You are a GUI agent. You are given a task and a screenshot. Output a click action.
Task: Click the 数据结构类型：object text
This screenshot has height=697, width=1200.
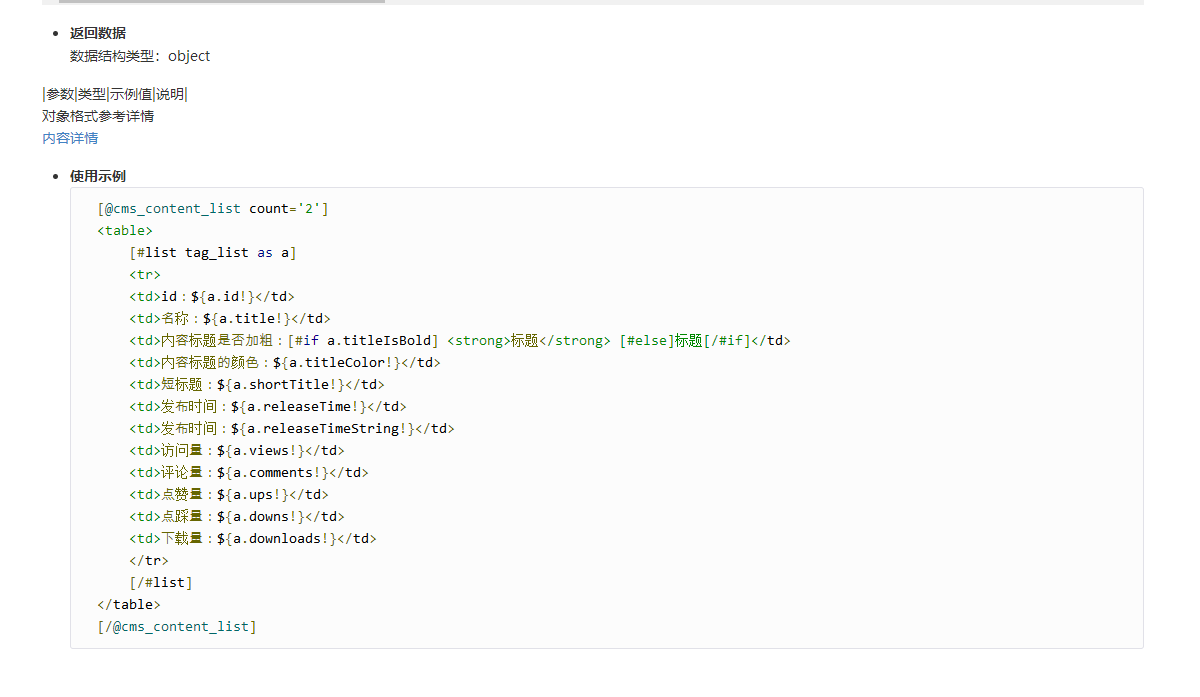[x=140, y=56]
